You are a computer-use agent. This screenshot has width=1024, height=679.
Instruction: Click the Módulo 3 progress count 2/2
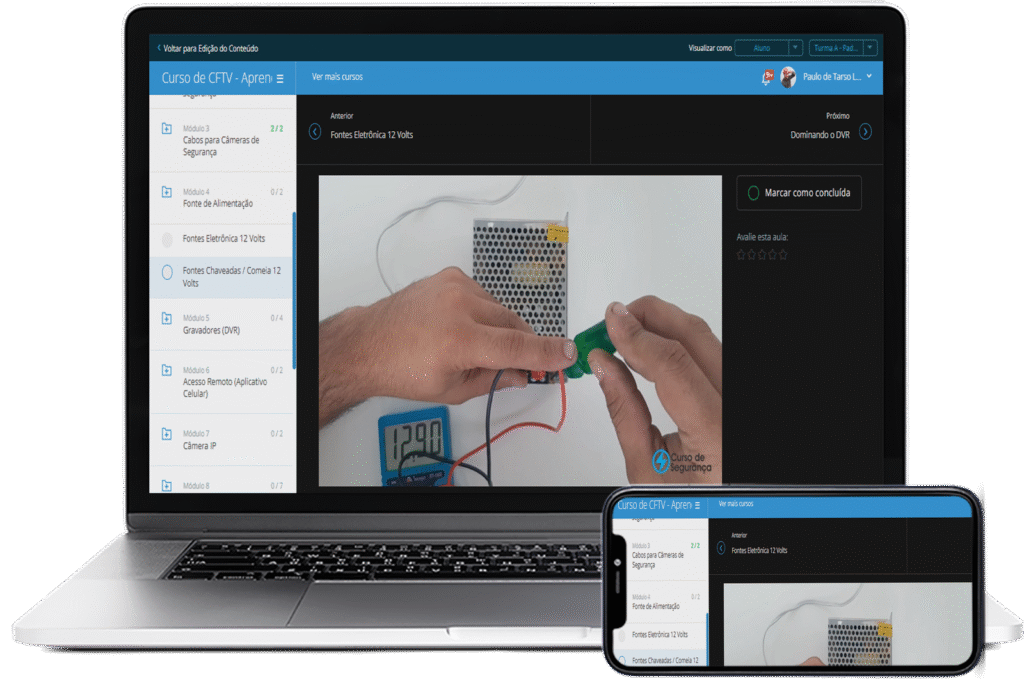(277, 129)
